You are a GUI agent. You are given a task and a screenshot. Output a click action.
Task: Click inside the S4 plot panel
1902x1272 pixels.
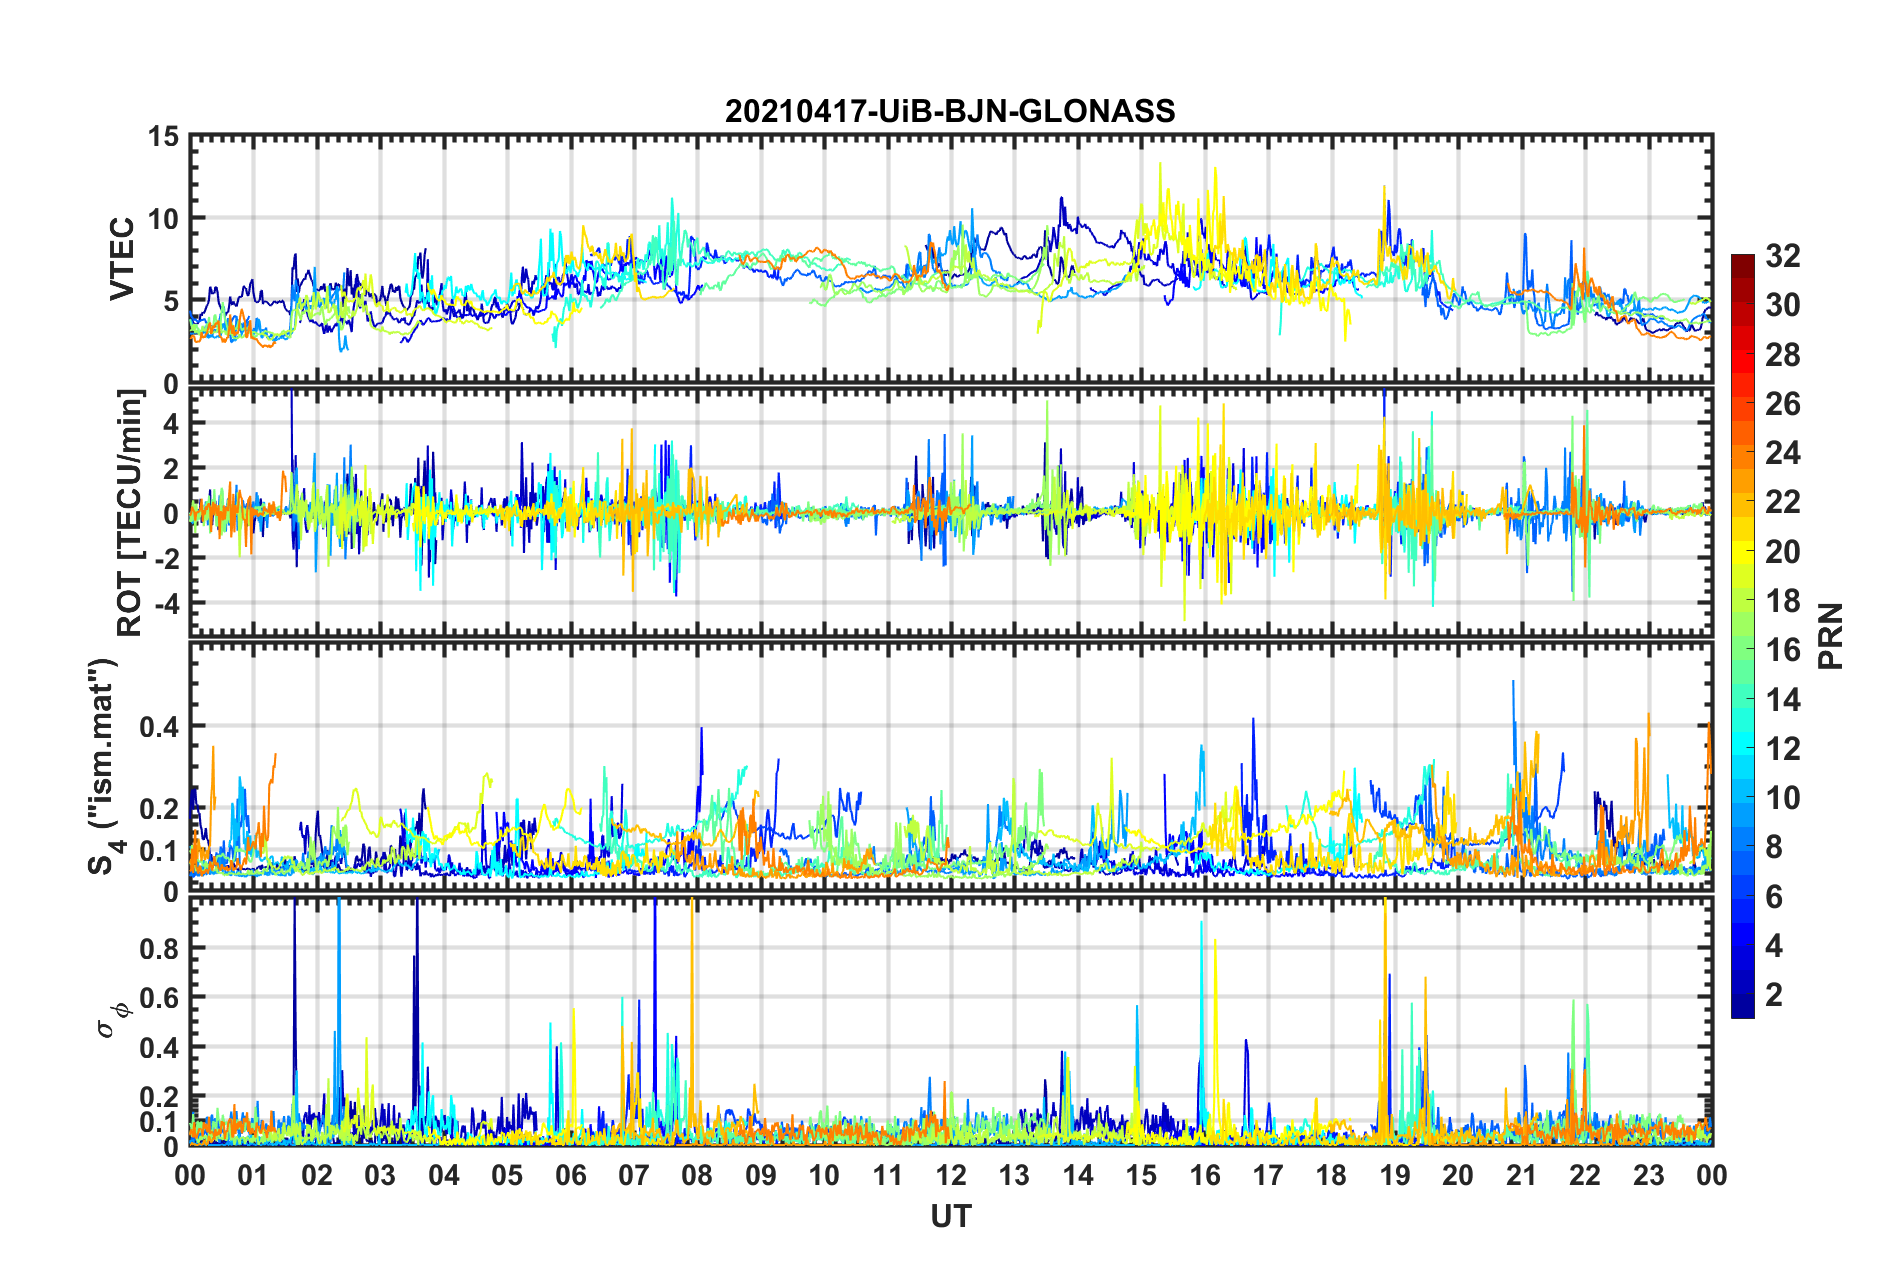pyautogui.click(x=951, y=766)
